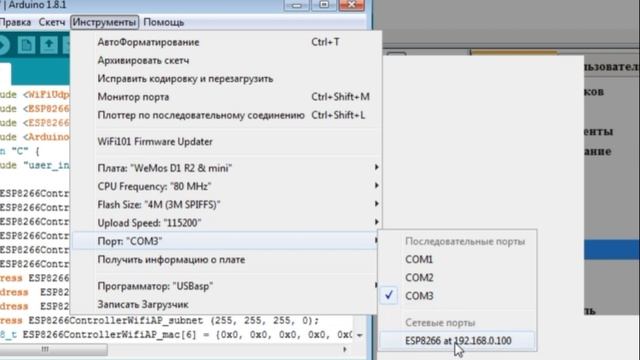Click the New sketch toolbar icon
640x360 pixels.
(x=26, y=44)
